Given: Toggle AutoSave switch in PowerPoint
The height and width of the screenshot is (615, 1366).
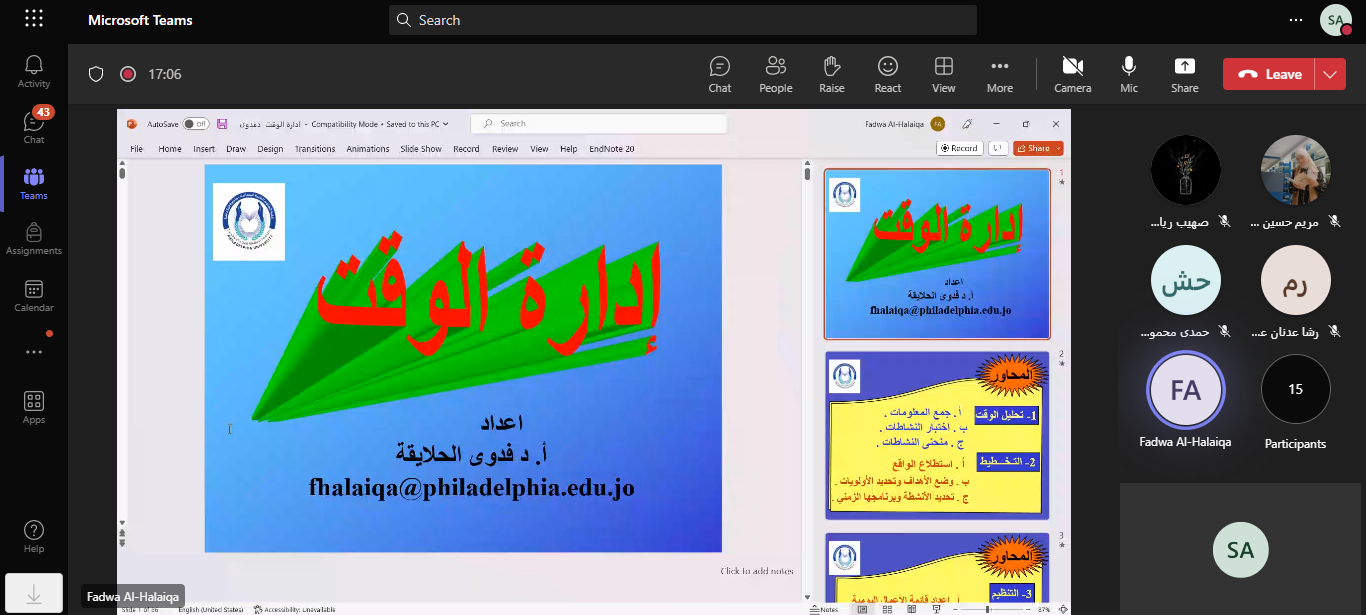Looking at the screenshot, I should 196,124.
